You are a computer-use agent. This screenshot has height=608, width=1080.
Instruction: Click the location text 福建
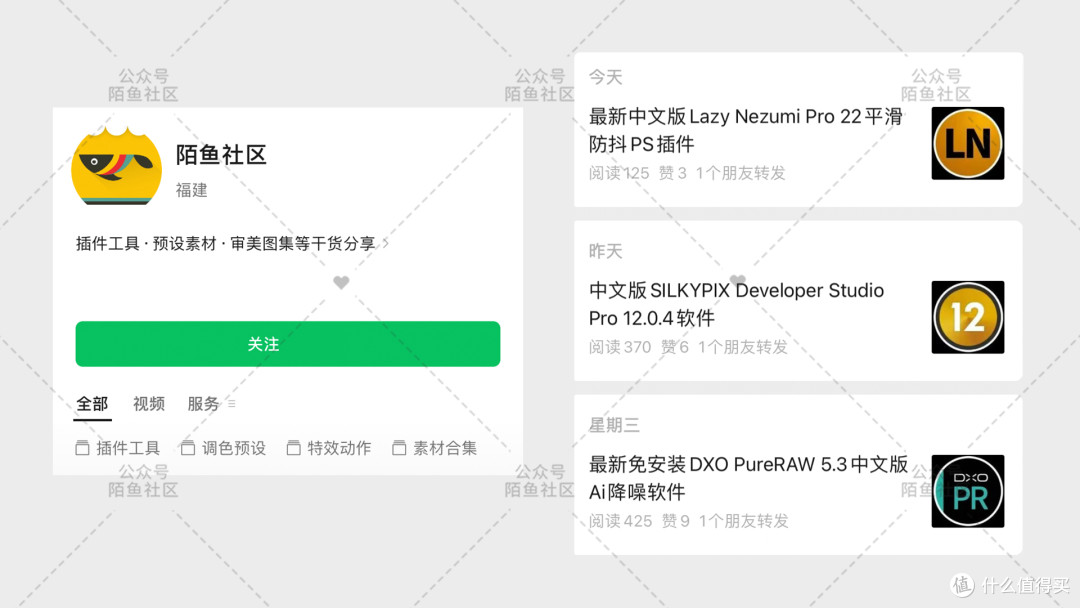click(191, 190)
